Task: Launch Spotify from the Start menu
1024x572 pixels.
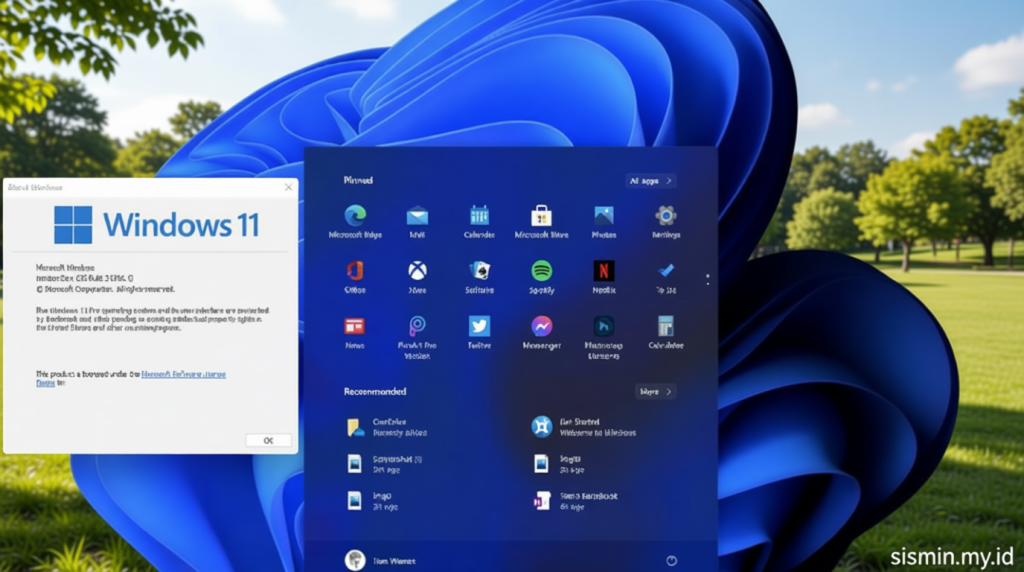Action: pyautogui.click(x=541, y=270)
